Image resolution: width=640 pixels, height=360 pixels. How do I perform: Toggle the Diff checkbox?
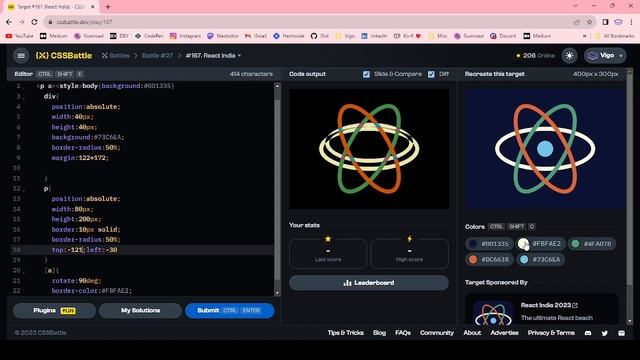431,74
